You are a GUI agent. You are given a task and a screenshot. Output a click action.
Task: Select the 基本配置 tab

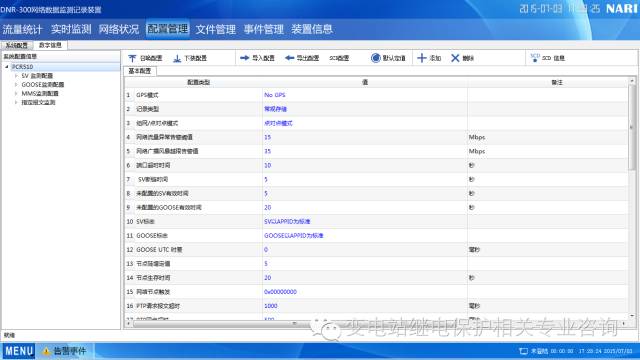tap(140, 71)
